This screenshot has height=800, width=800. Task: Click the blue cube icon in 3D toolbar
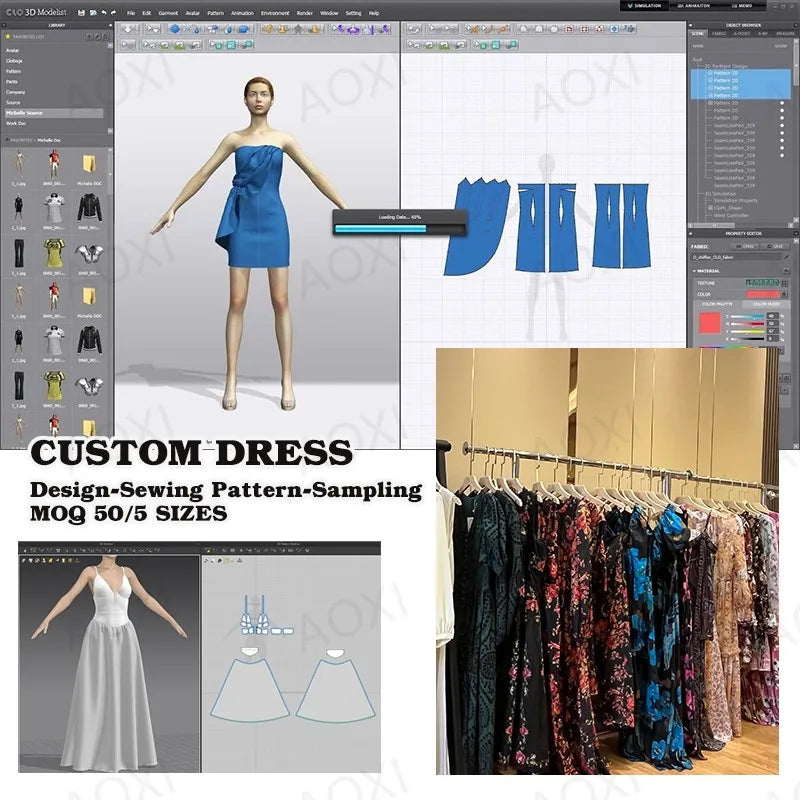tap(174, 29)
